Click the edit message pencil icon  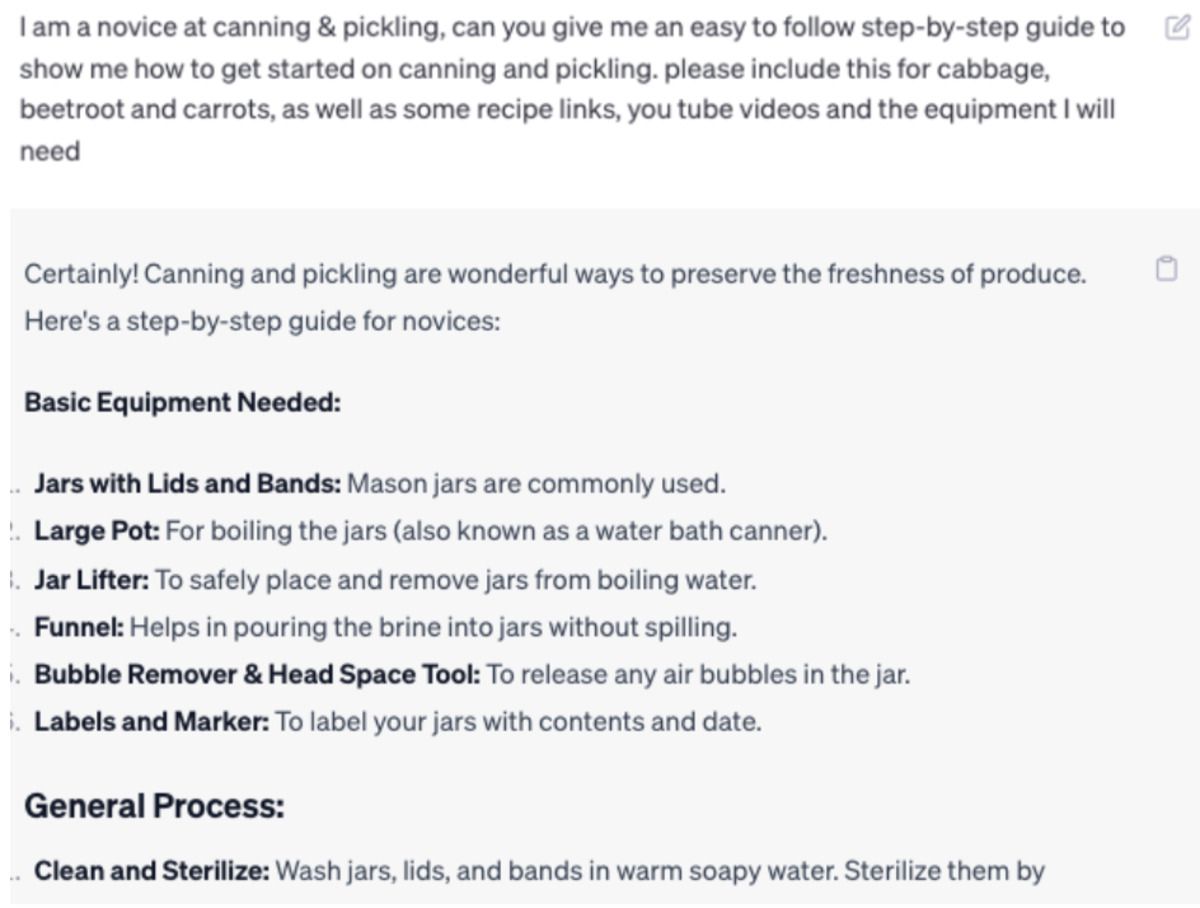(1175, 28)
